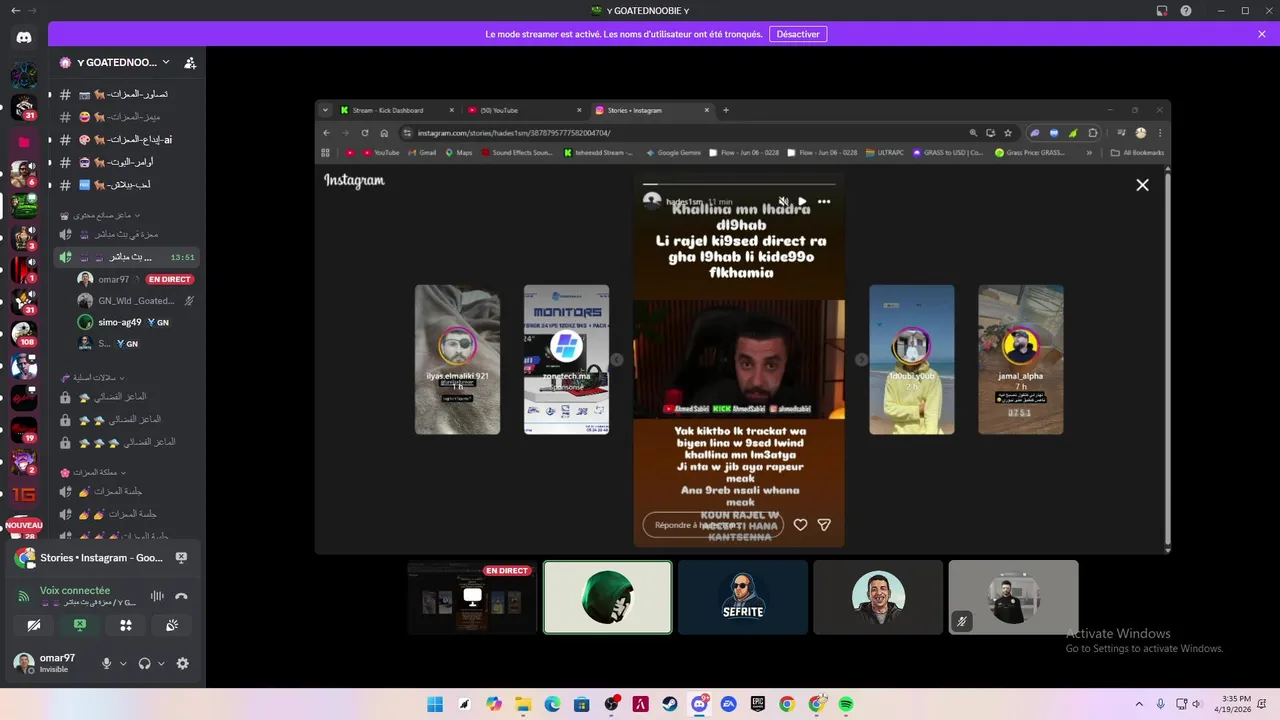Select the muted participant tile
The height and width of the screenshot is (720, 1280).
point(1013,597)
